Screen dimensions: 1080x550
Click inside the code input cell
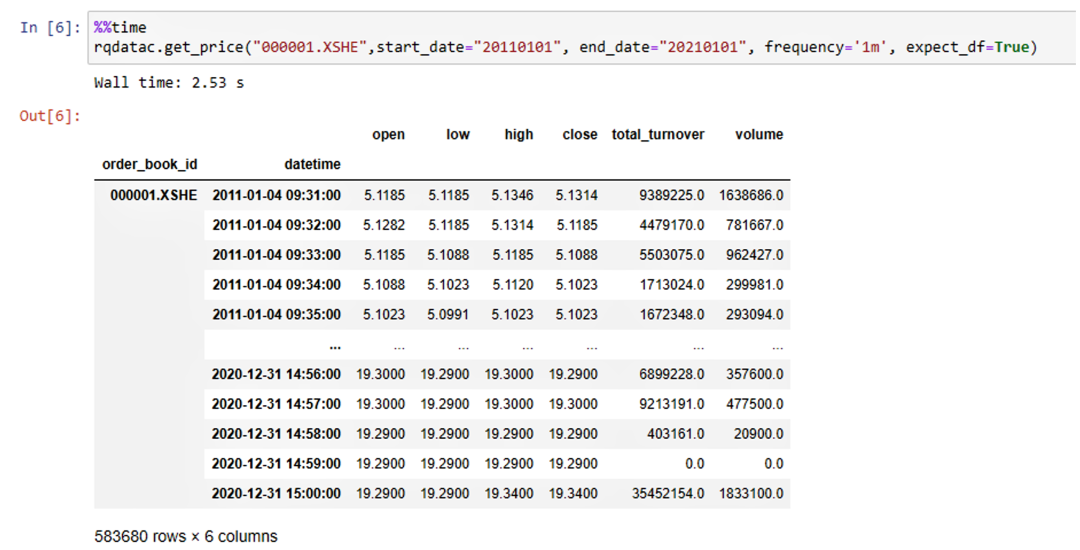click(584, 38)
